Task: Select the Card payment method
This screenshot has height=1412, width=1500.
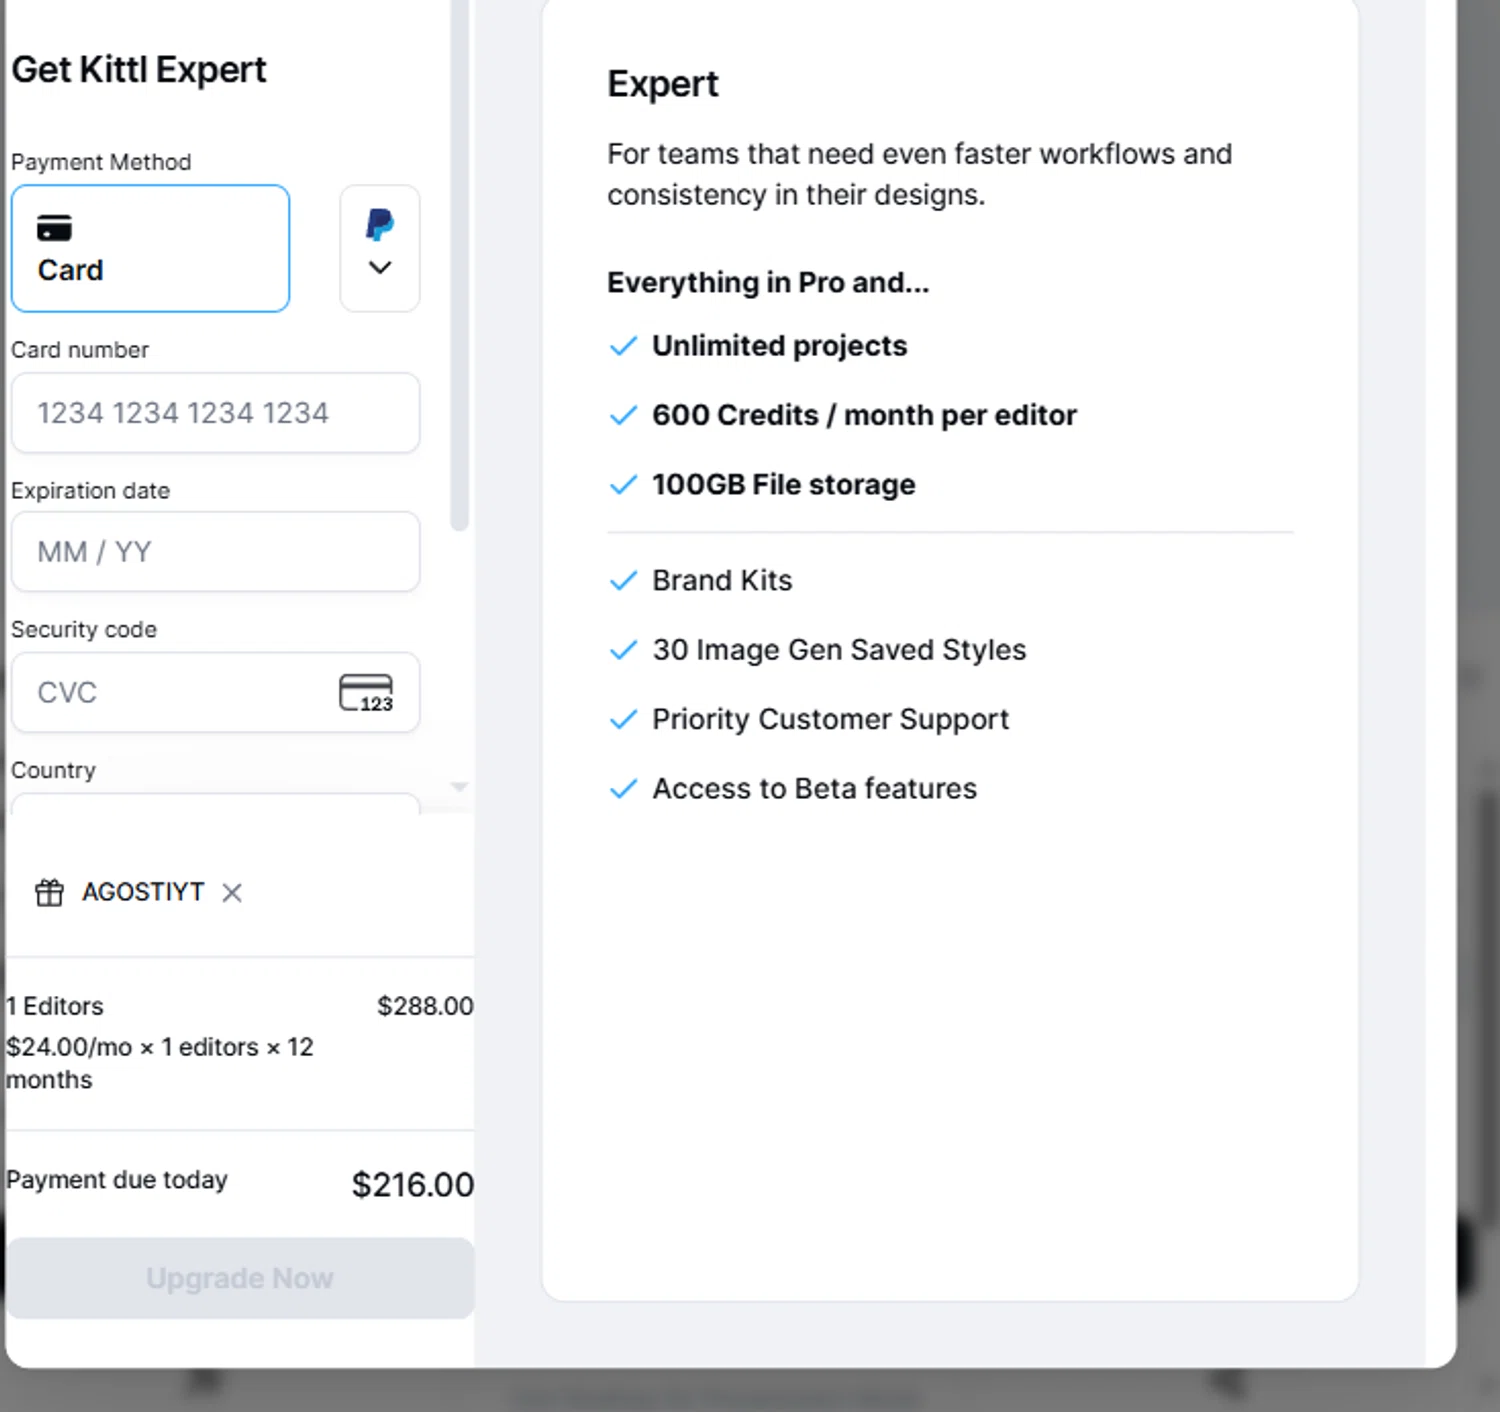Action: click(x=150, y=248)
